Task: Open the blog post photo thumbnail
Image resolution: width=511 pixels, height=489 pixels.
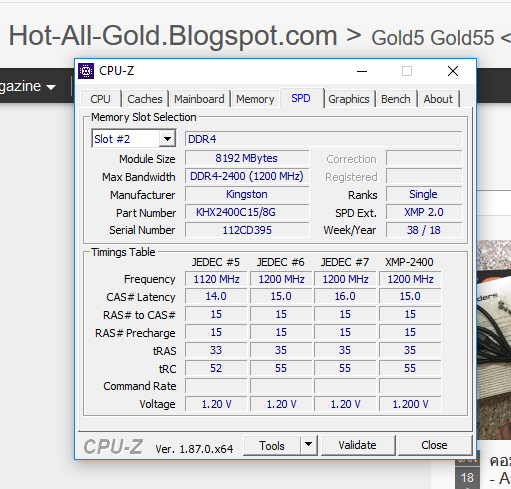Action: [494, 340]
